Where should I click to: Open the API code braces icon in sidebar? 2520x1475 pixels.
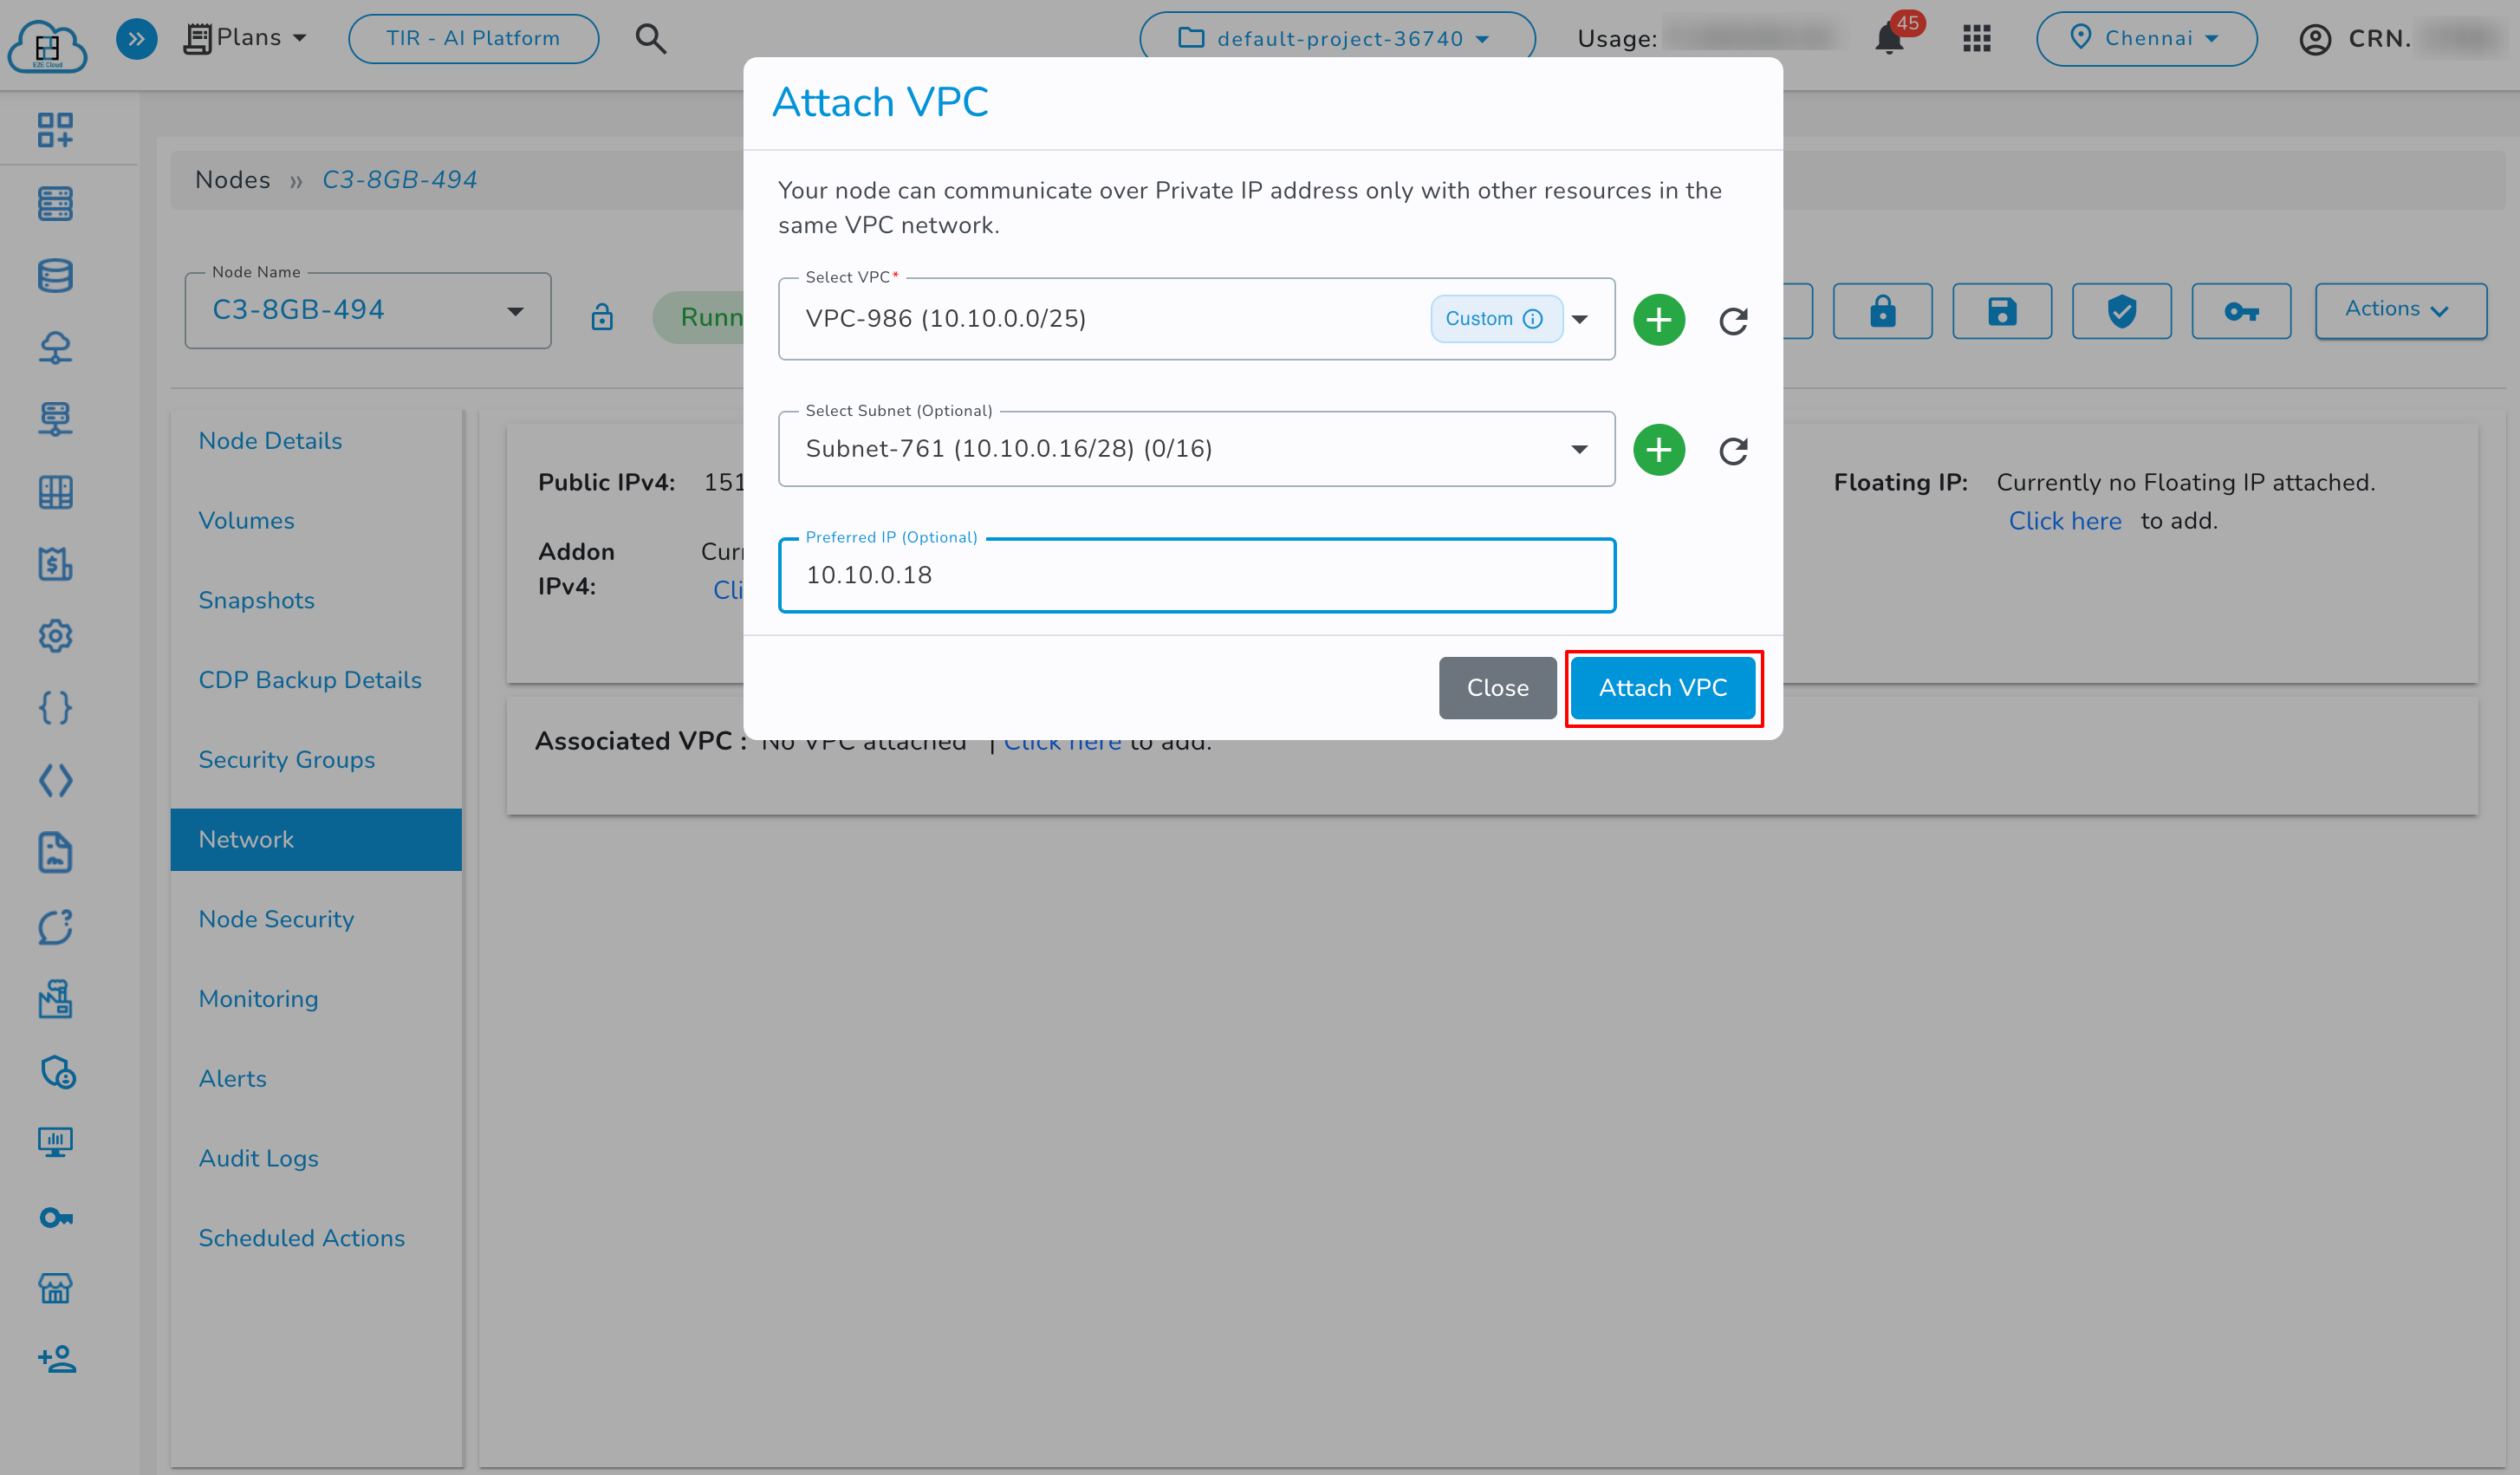pyautogui.click(x=55, y=708)
